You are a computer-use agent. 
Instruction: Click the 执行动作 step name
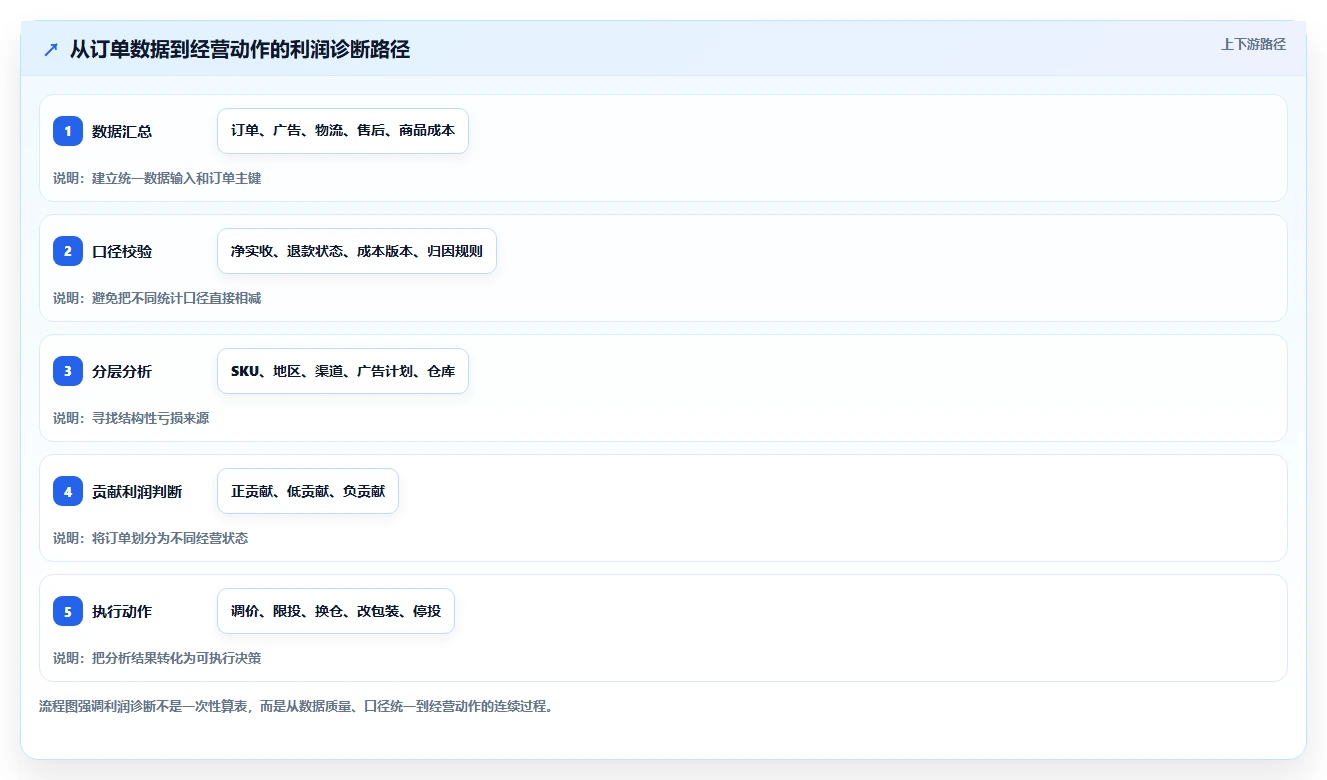(x=122, y=611)
